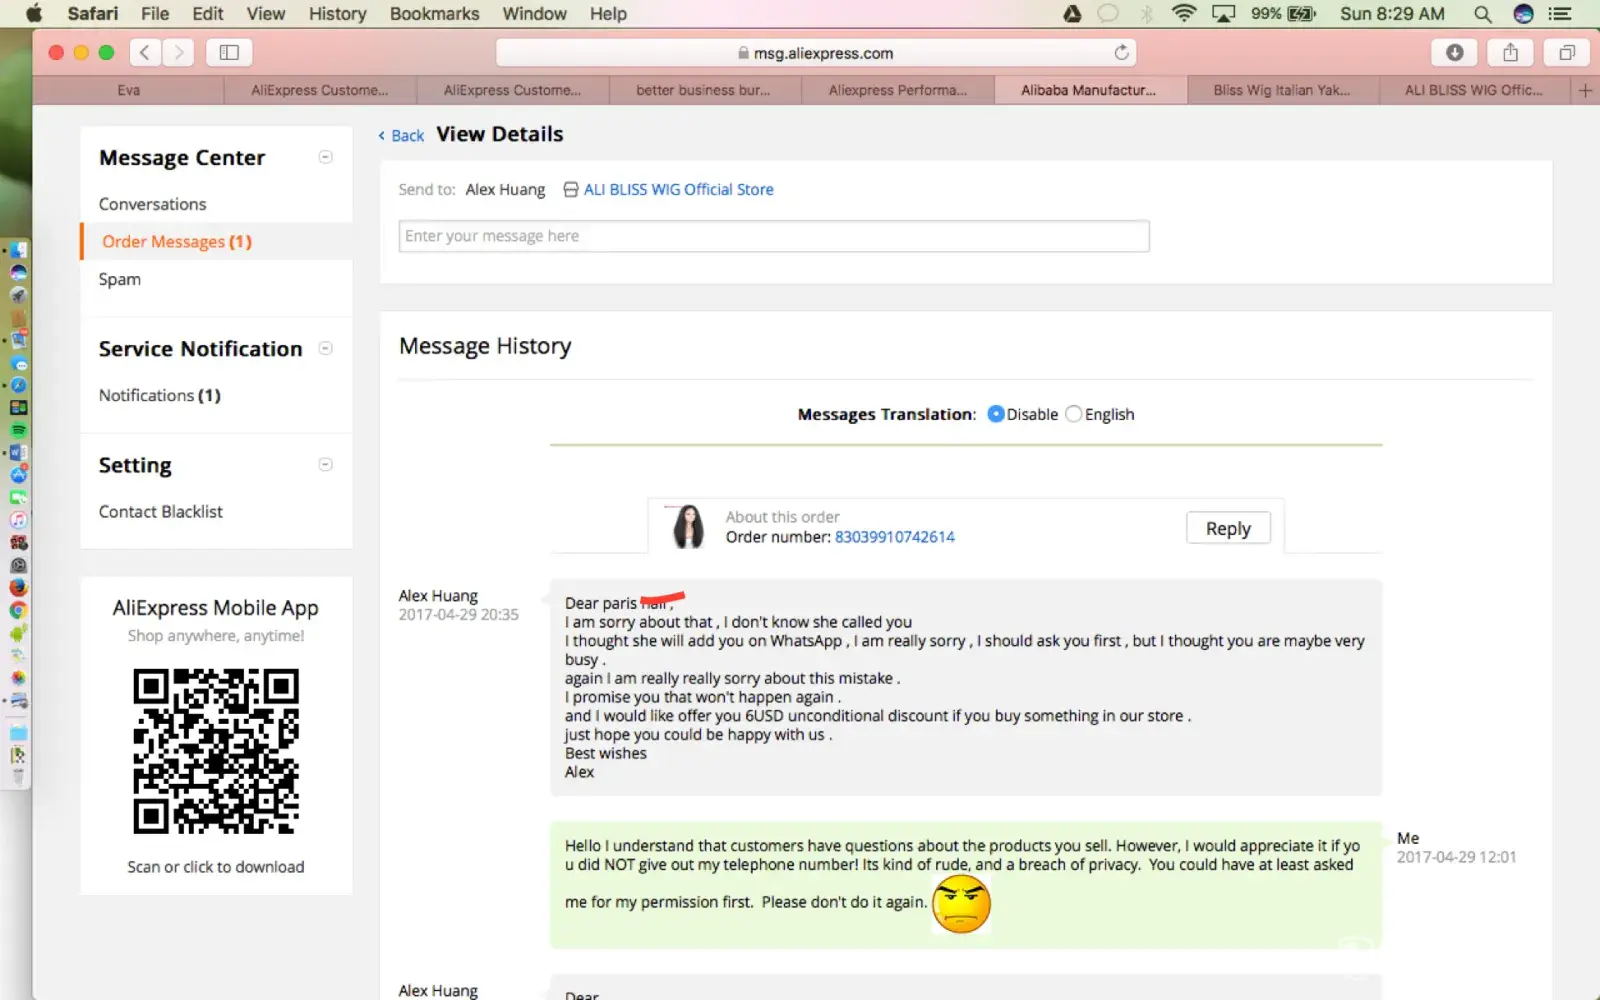This screenshot has width=1600, height=1000.
Task: Open Spotlight search magnifier in menu bar
Action: point(1482,14)
